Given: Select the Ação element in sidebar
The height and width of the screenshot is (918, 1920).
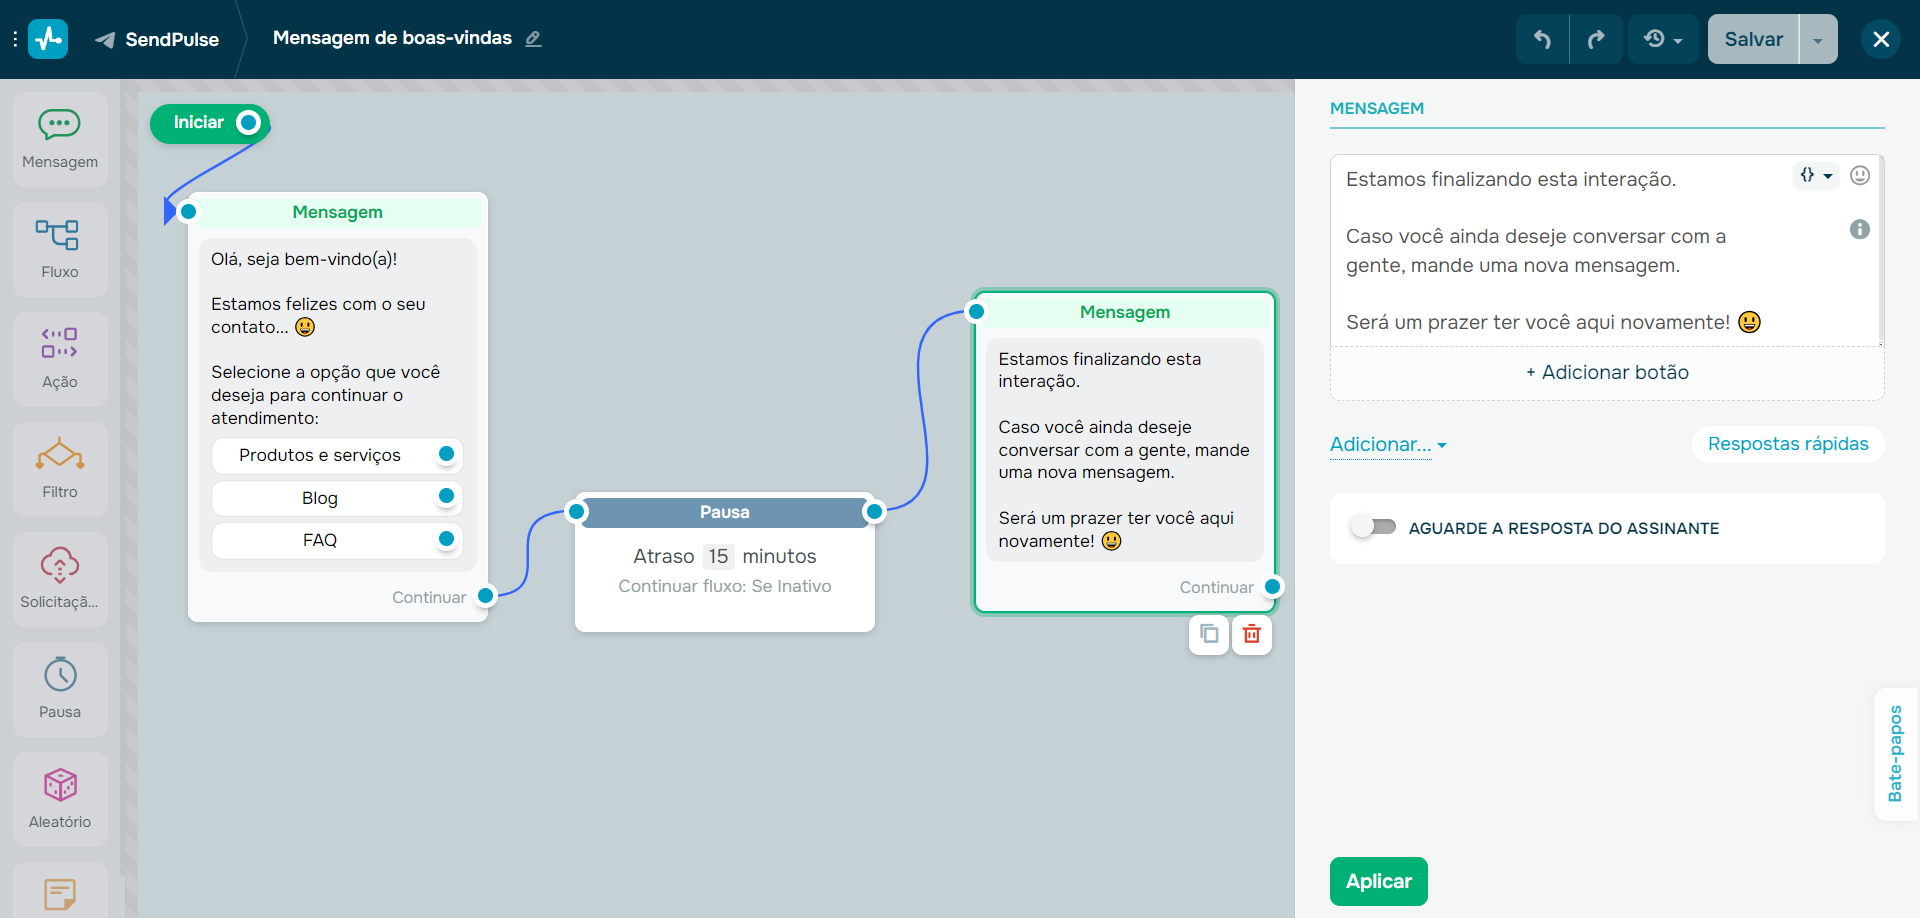Looking at the screenshot, I should [x=60, y=359].
